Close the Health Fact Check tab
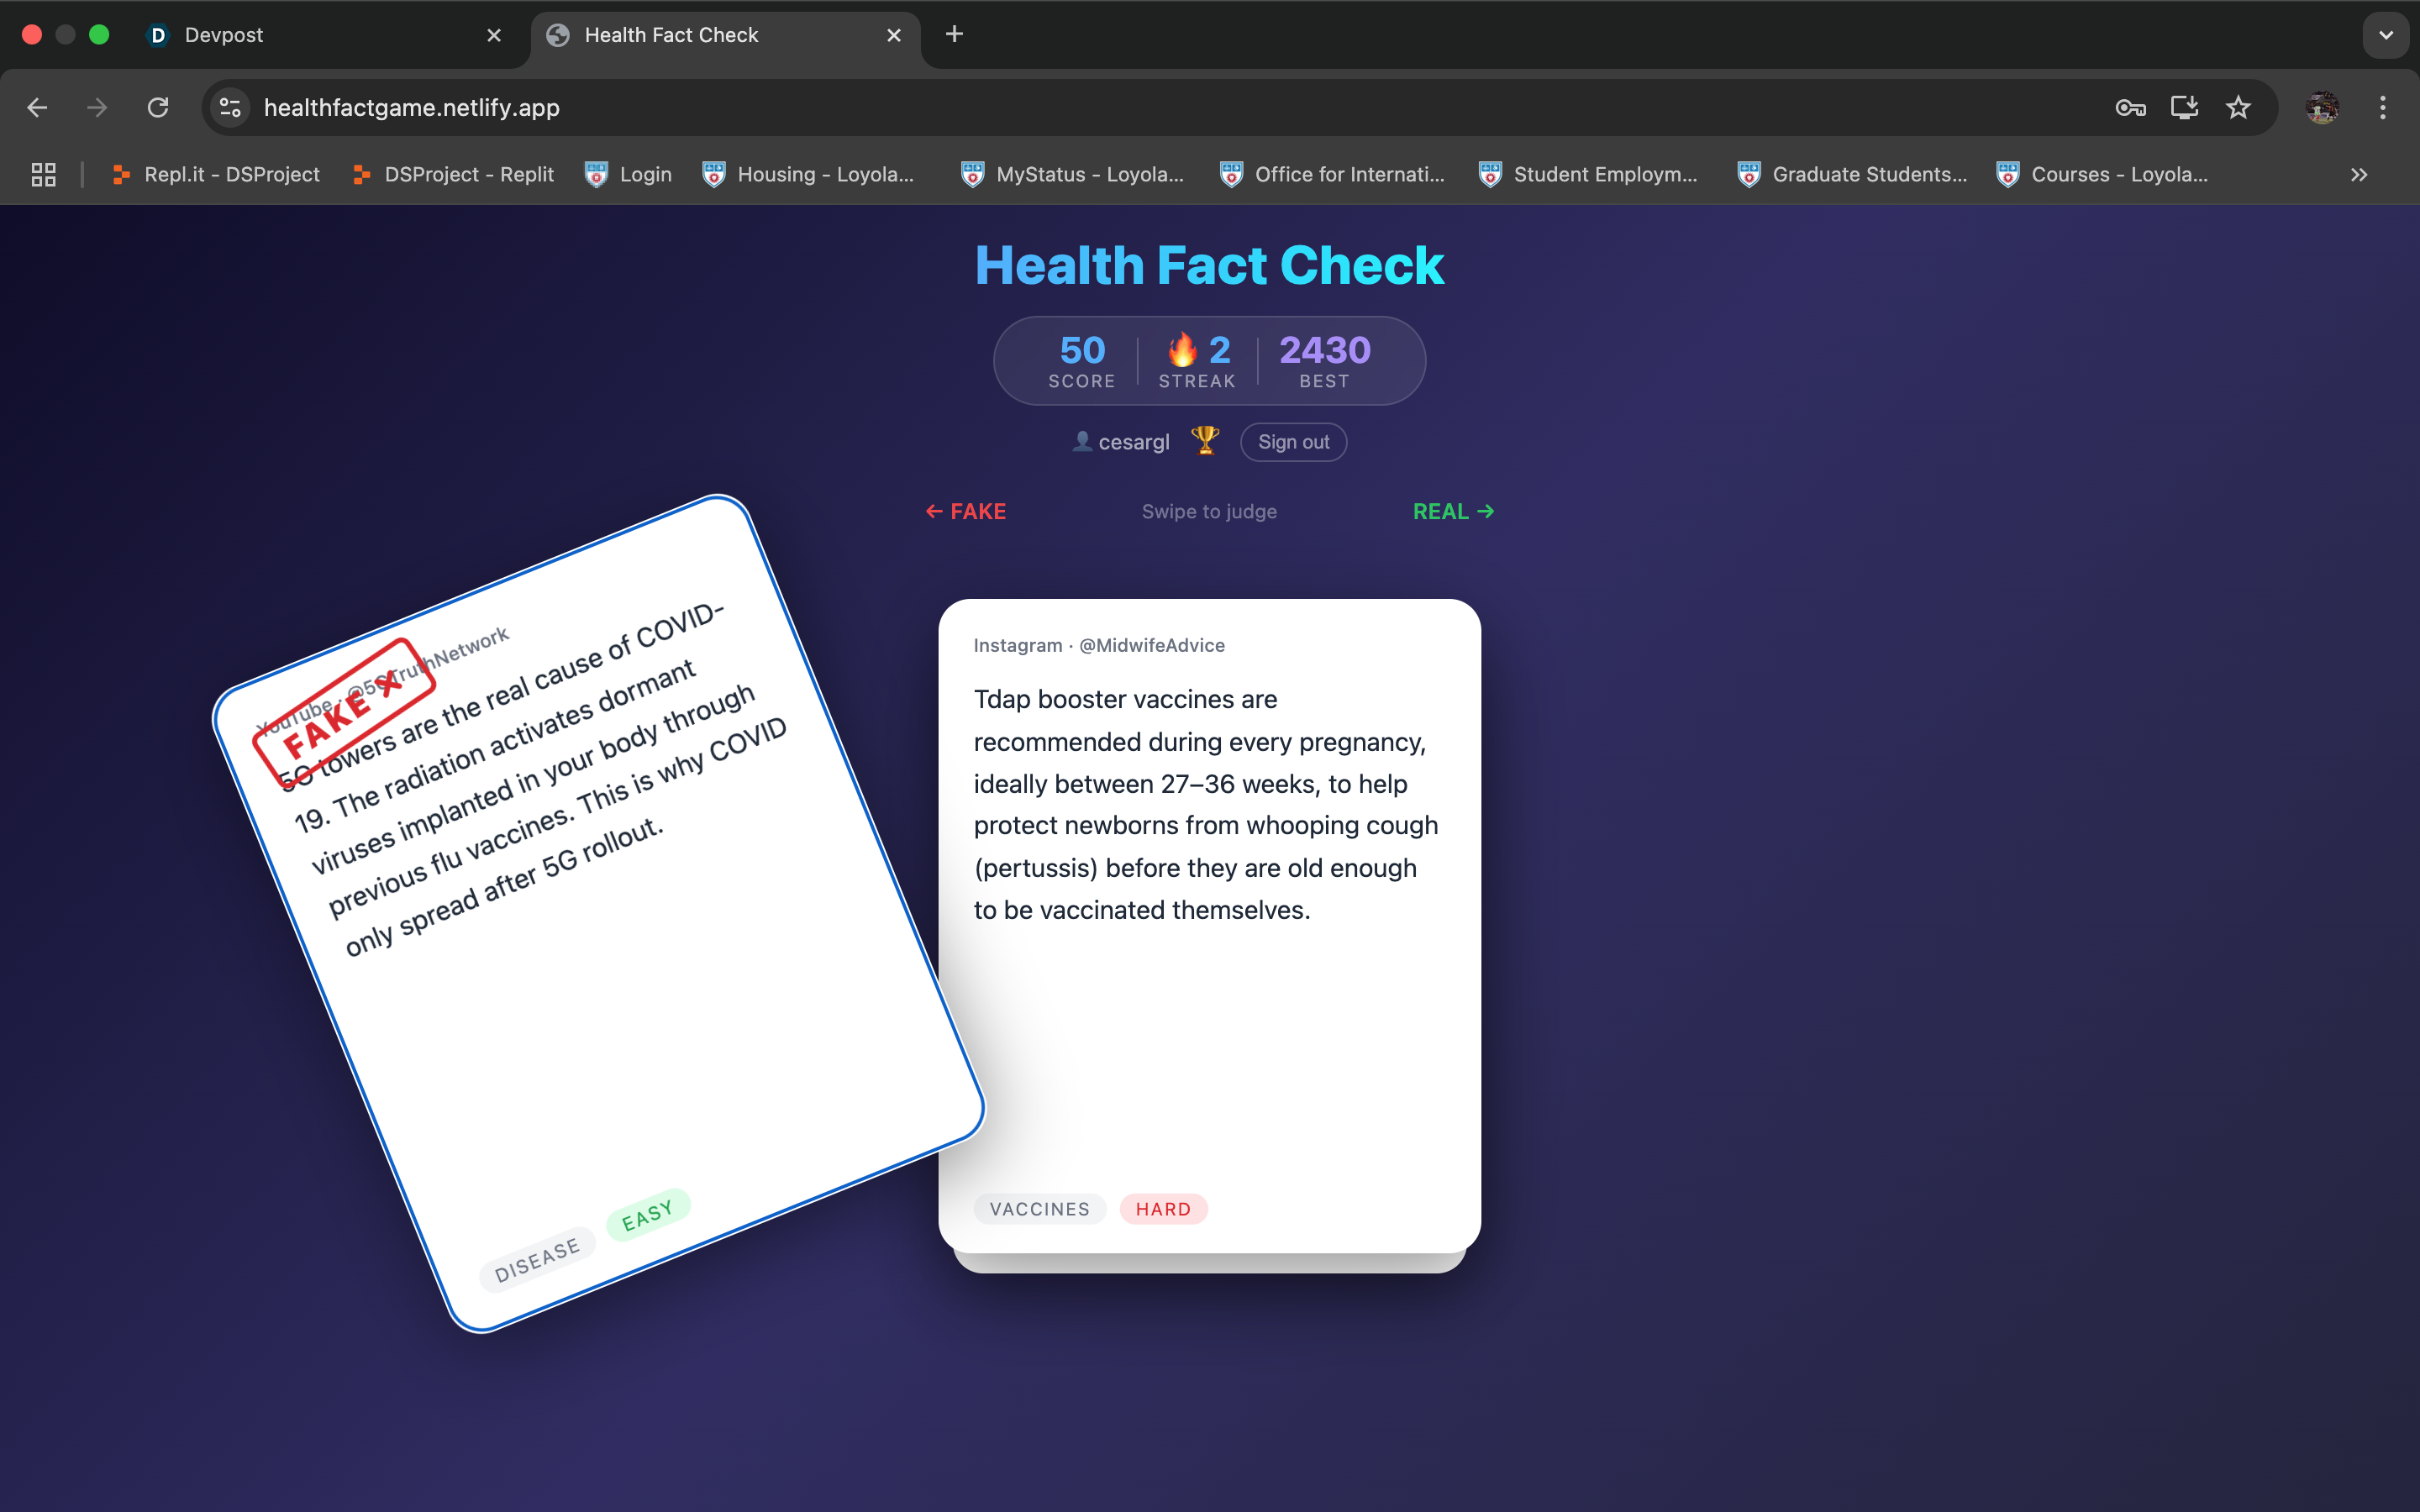 click(x=894, y=35)
